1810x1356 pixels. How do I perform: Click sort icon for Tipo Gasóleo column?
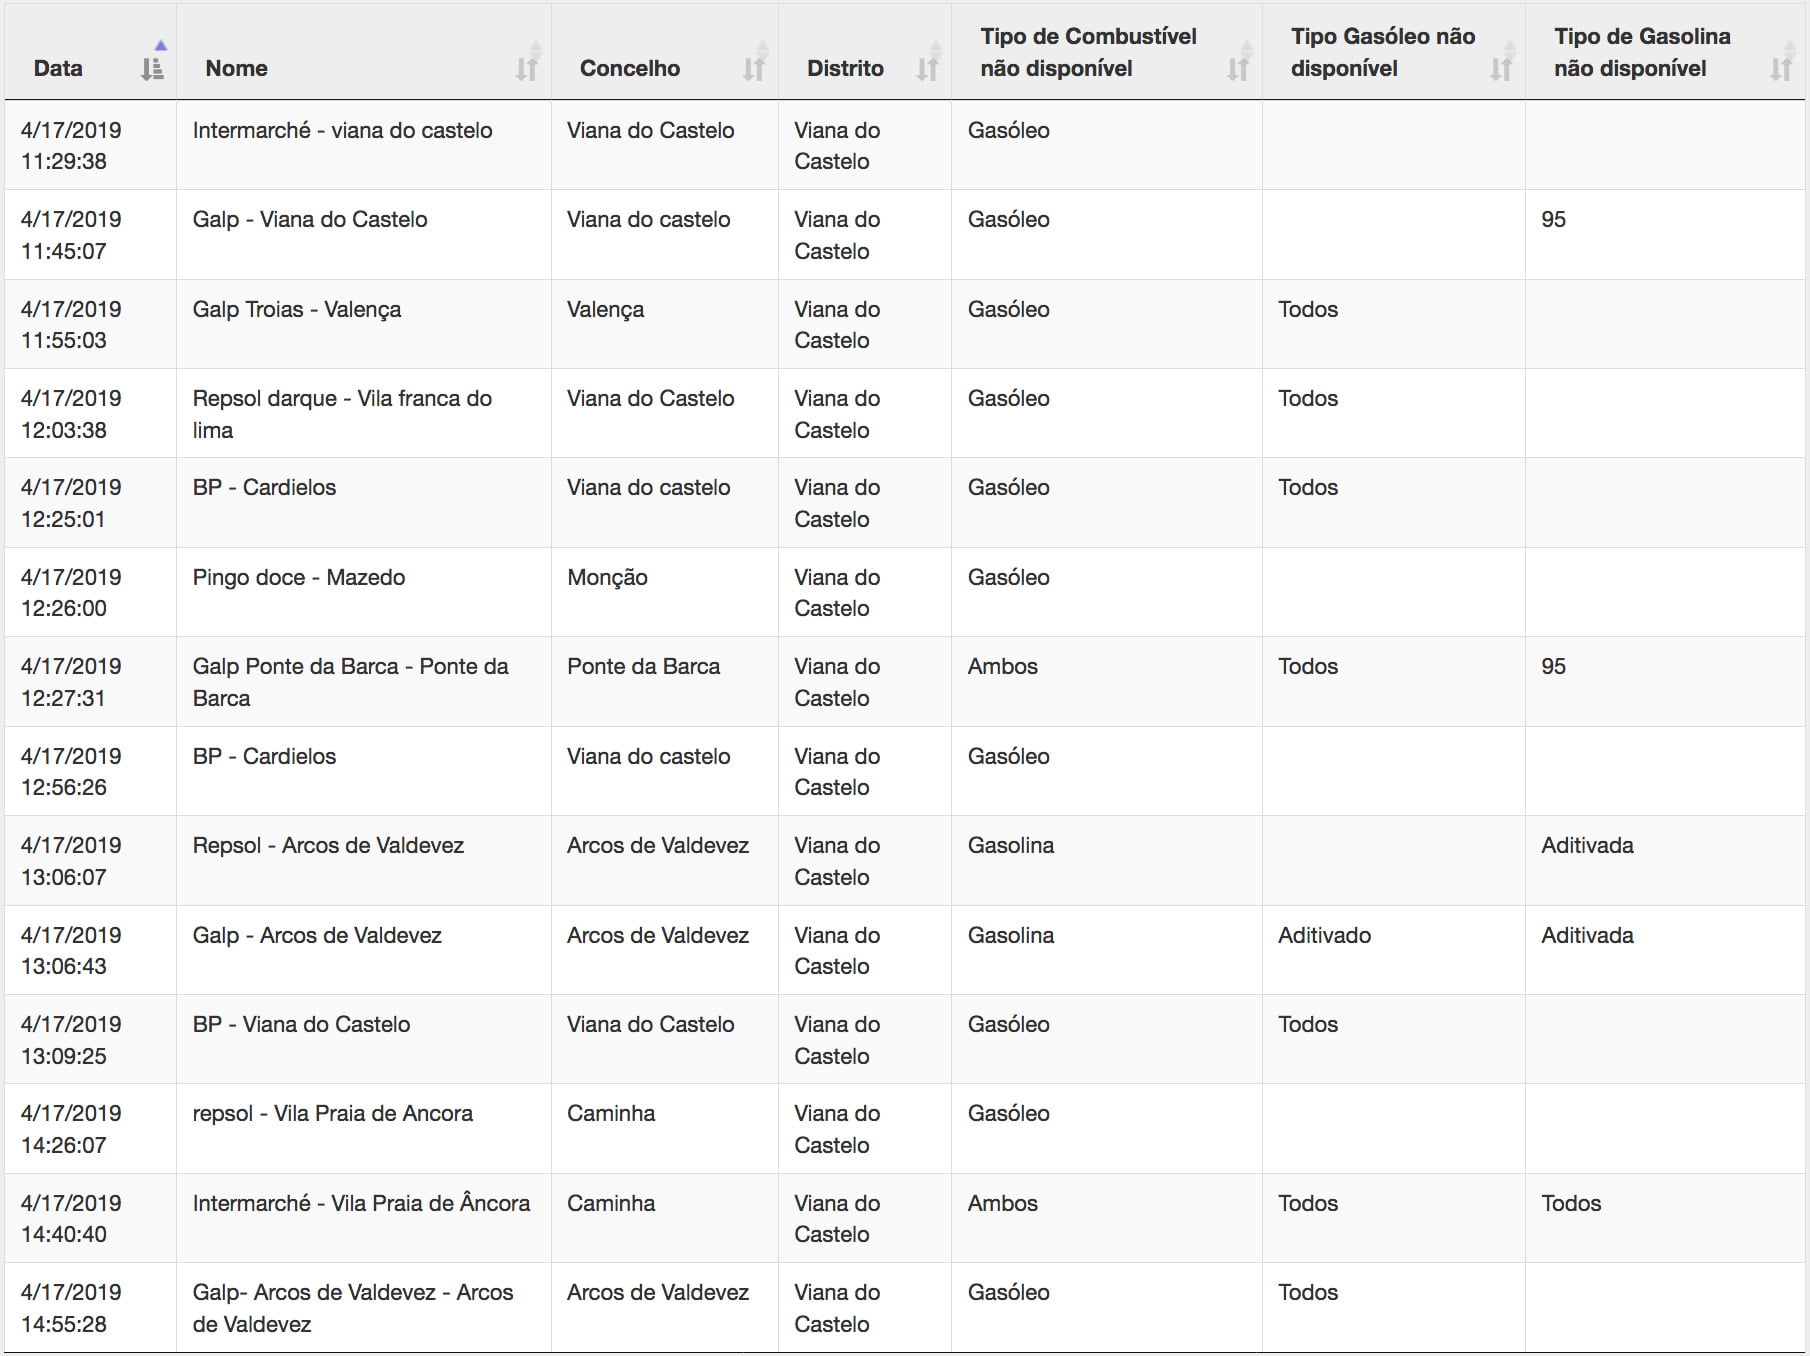pos(1501,68)
